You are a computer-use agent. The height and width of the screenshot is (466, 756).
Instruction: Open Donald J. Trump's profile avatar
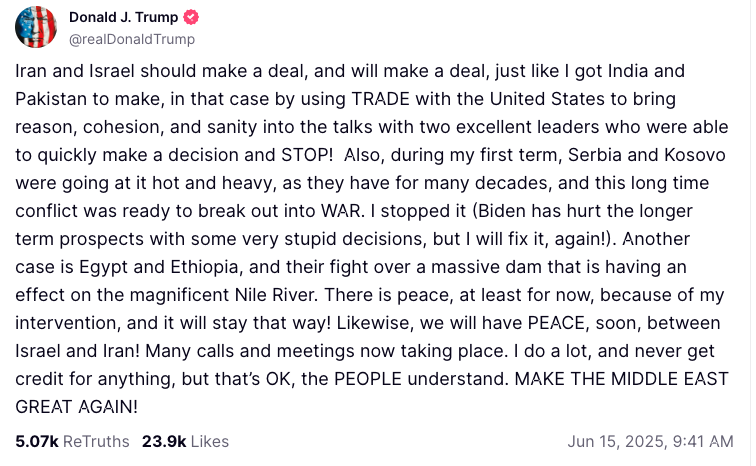coord(36,27)
